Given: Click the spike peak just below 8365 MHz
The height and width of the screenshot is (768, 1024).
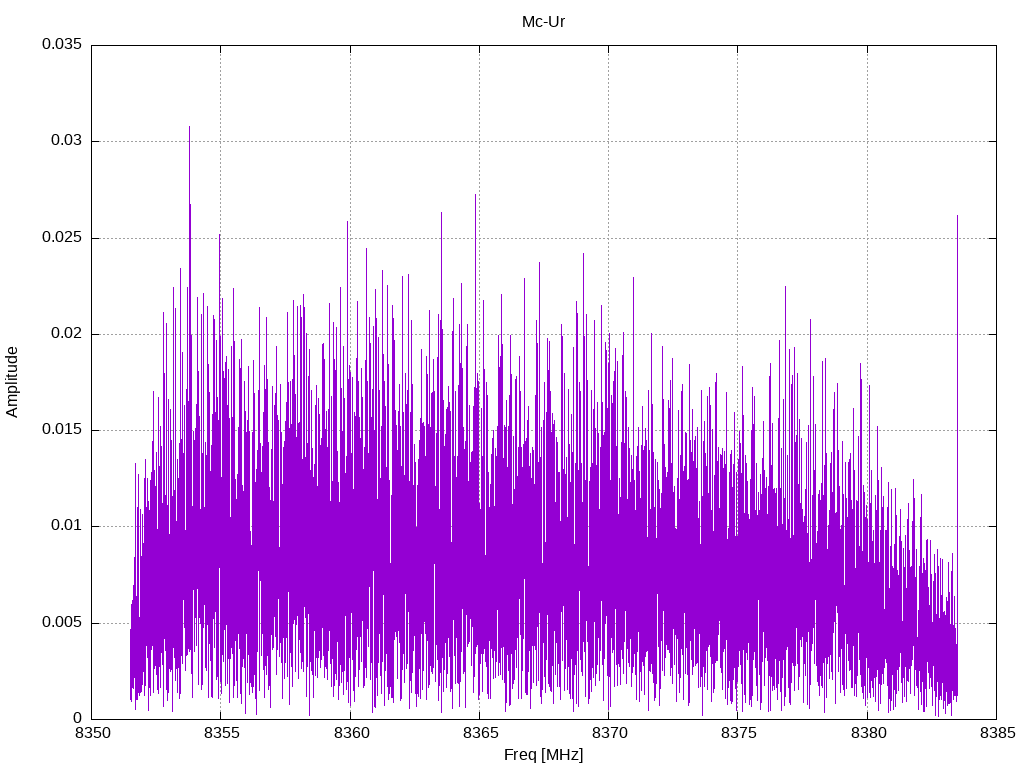Looking at the screenshot, I should coord(475,195).
